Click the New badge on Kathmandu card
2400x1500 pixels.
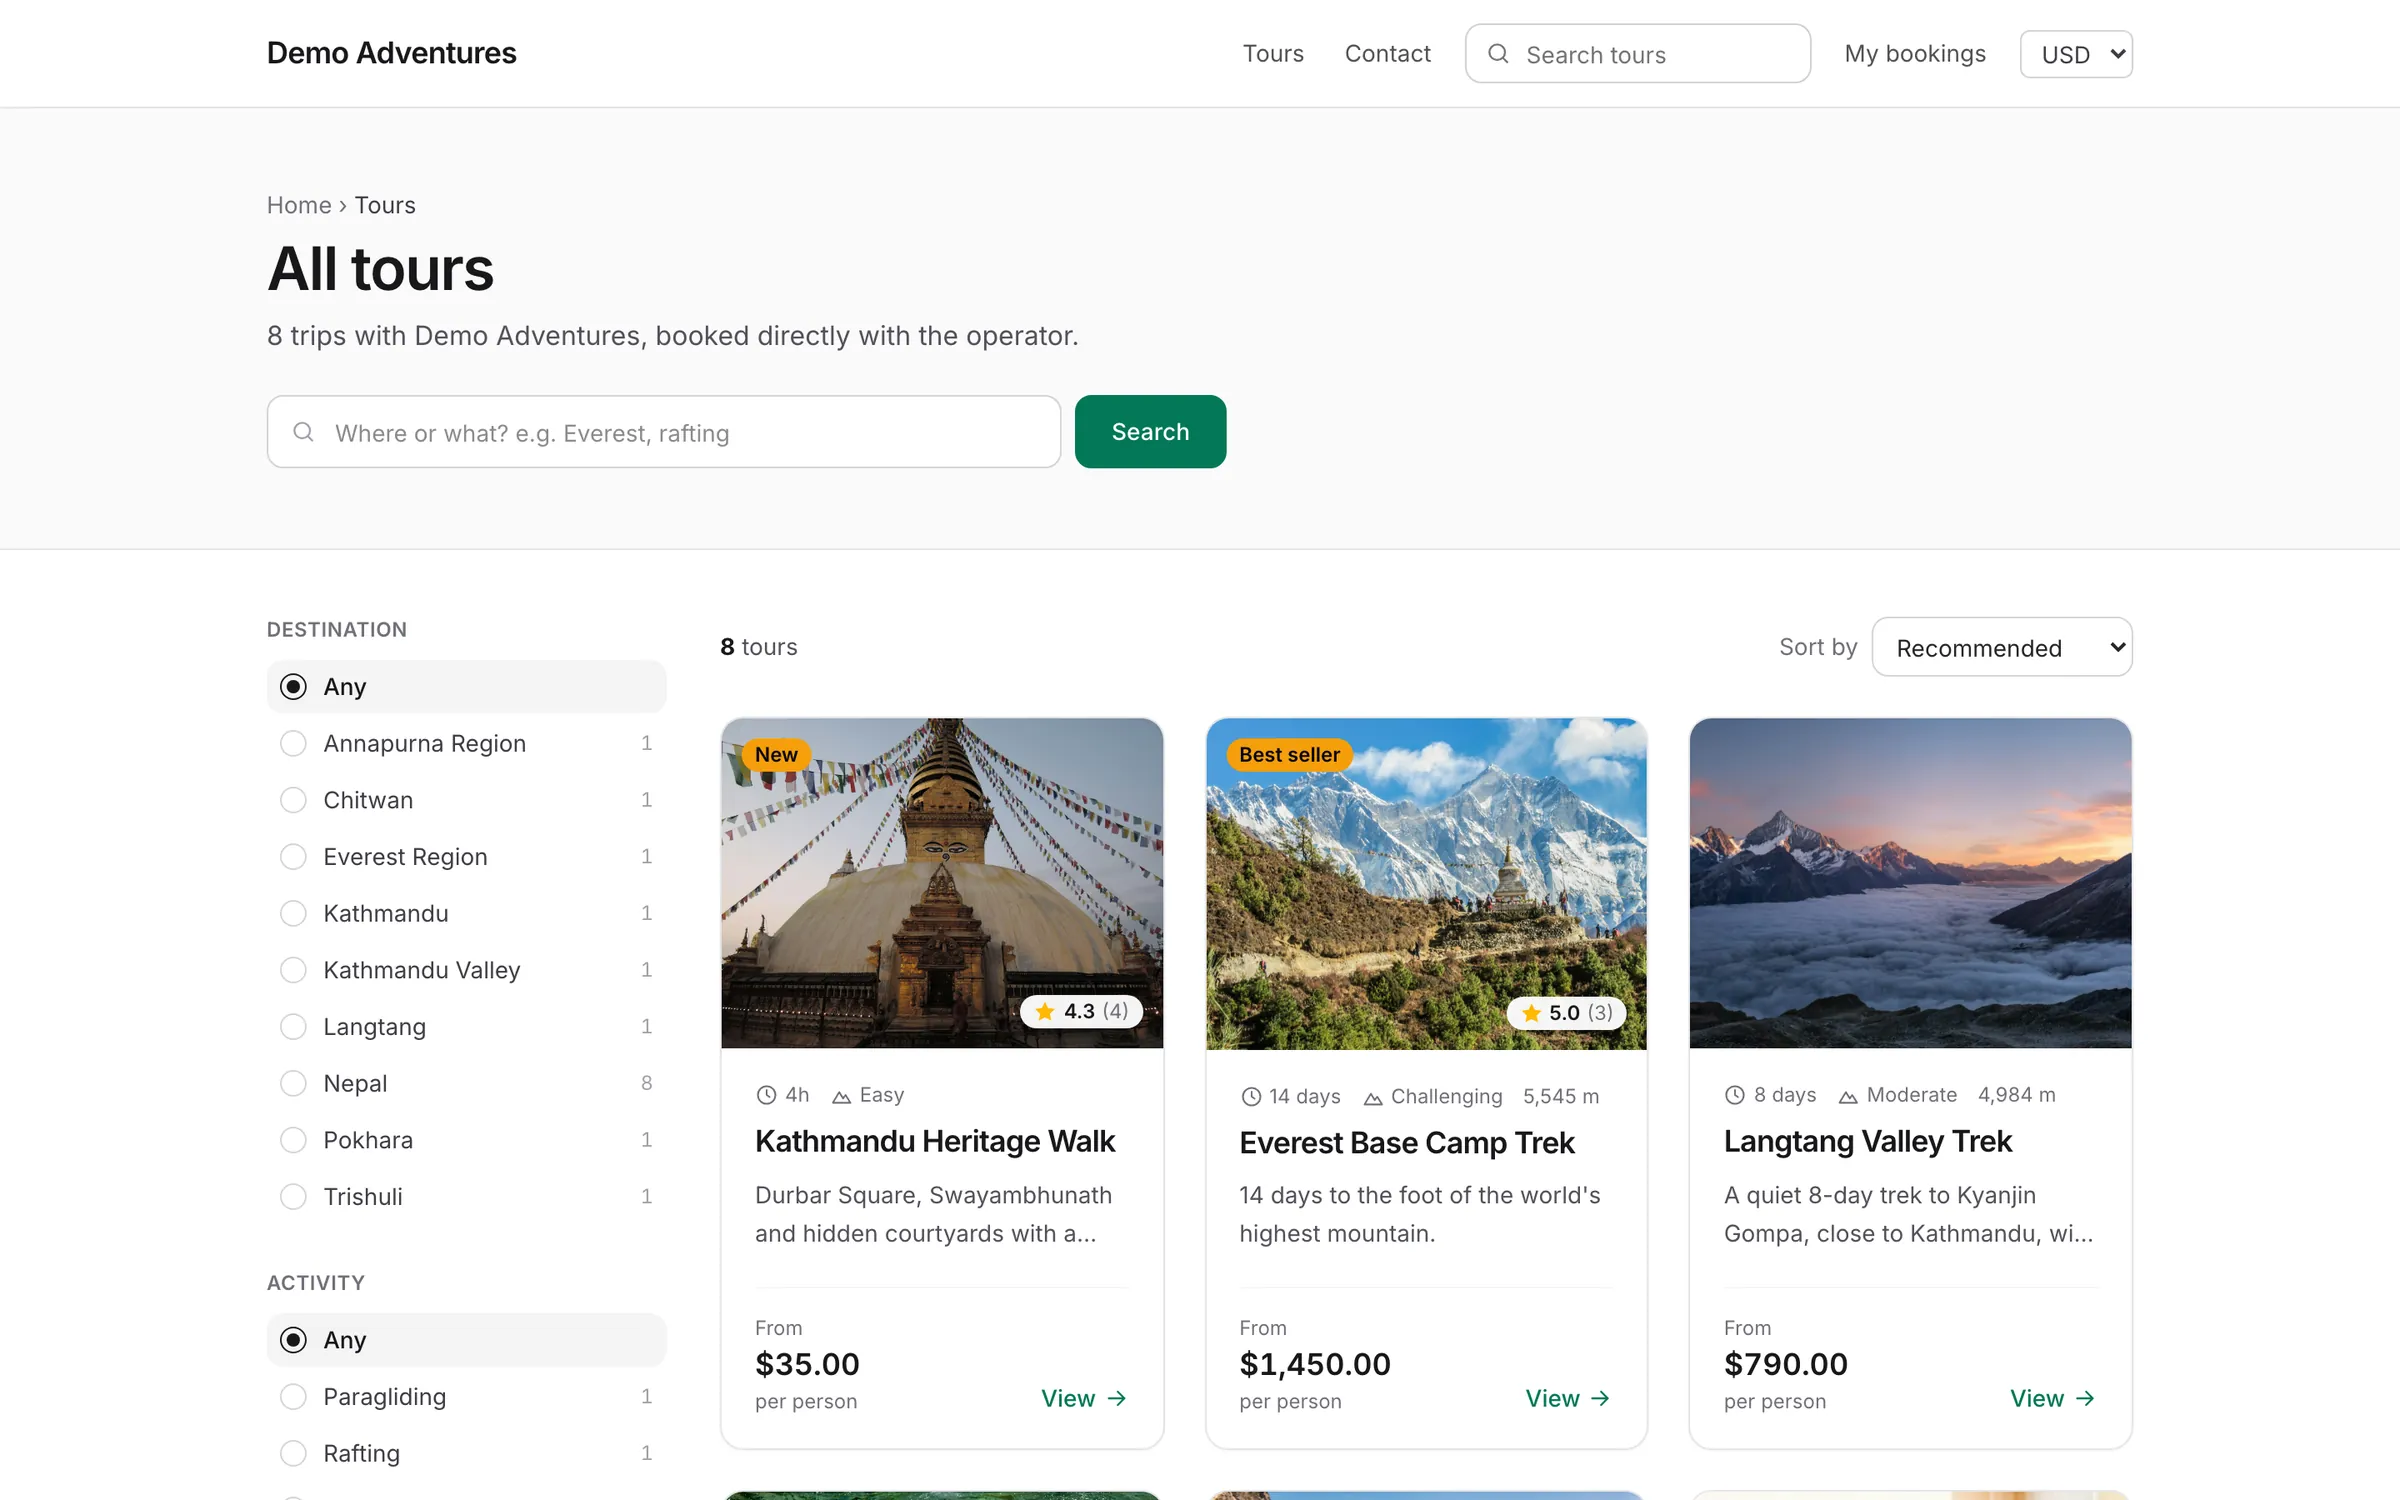click(x=776, y=755)
